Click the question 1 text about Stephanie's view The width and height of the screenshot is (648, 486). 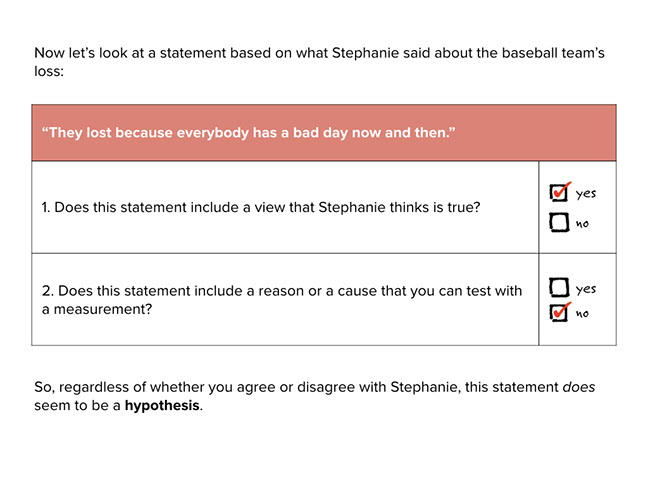[261, 207]
